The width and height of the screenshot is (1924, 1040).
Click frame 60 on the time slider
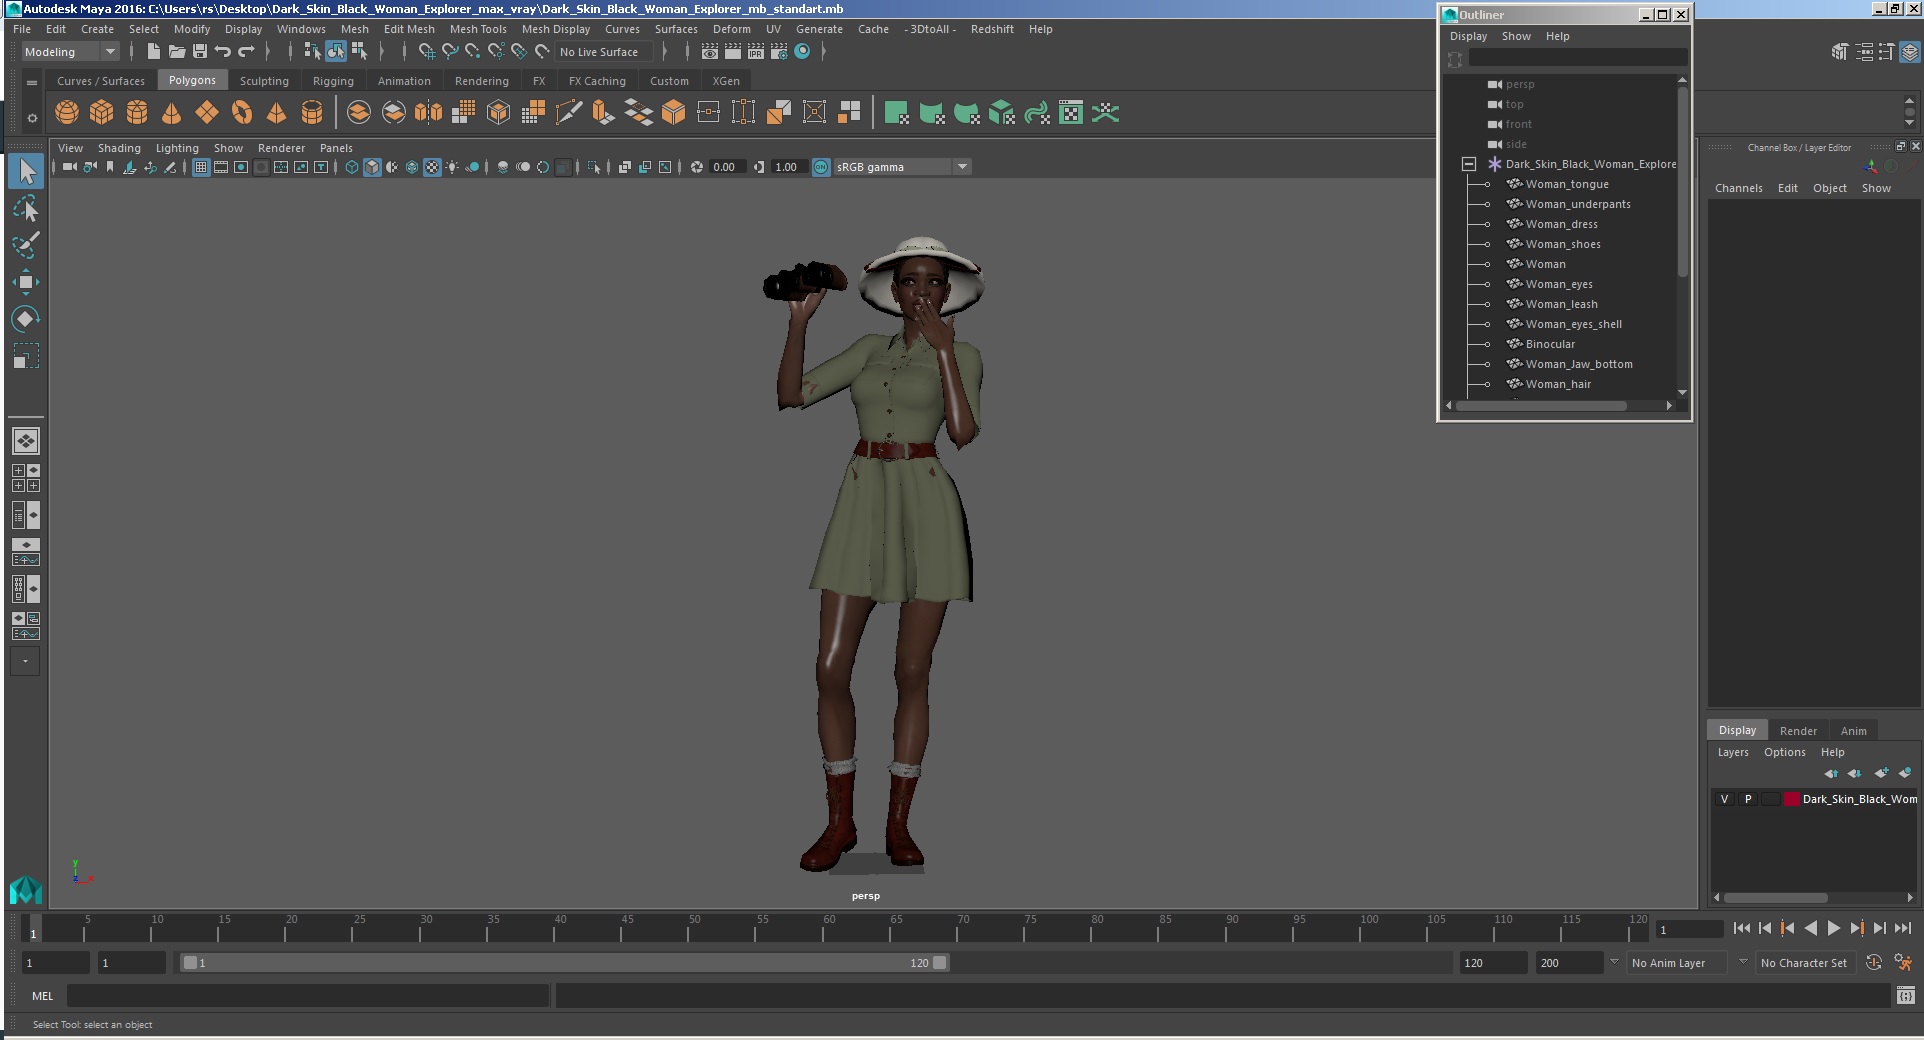[x=823, y=929]
